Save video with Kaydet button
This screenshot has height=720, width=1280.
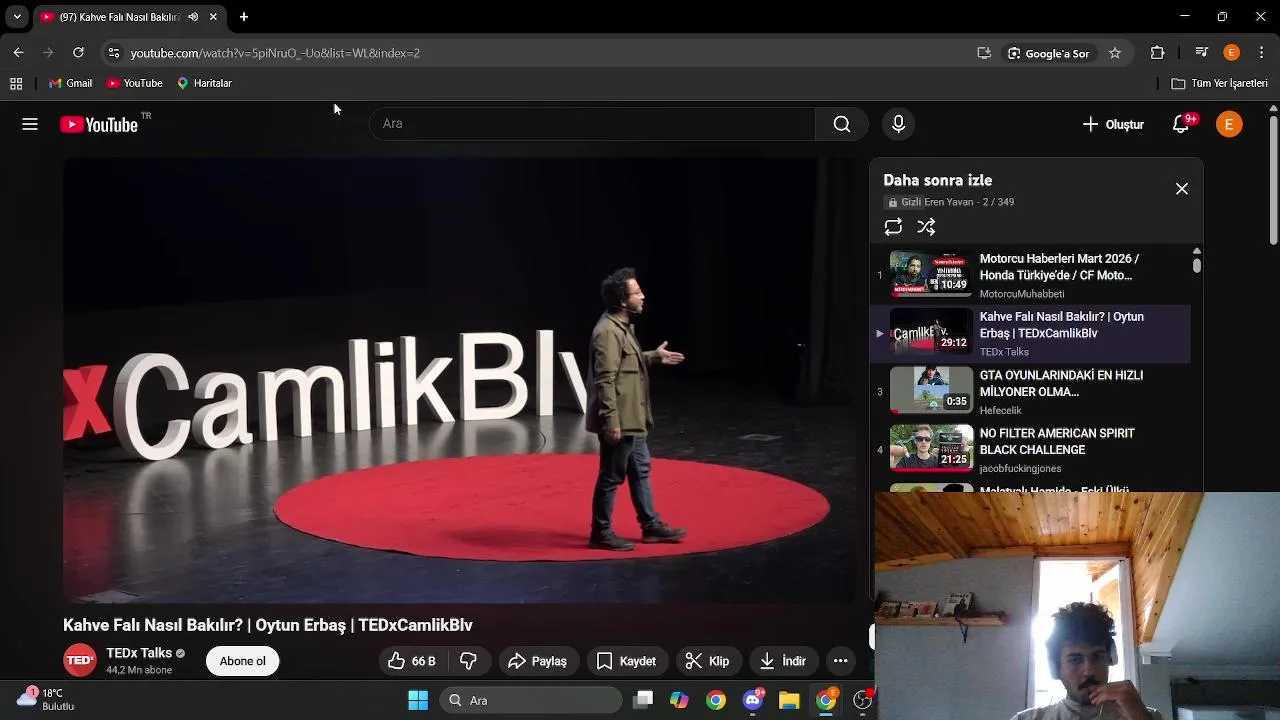click(x=626, y=661)
